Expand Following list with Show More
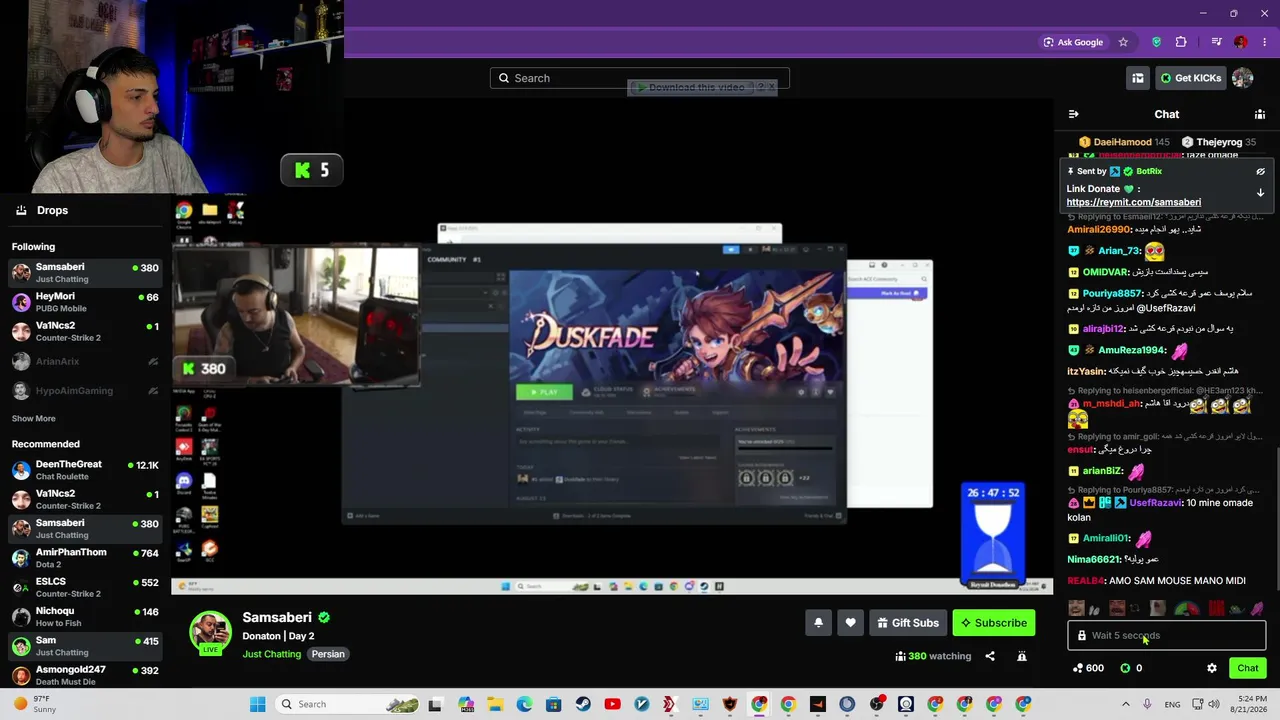The image size is (1280, 720). click(x=34, y=419)
